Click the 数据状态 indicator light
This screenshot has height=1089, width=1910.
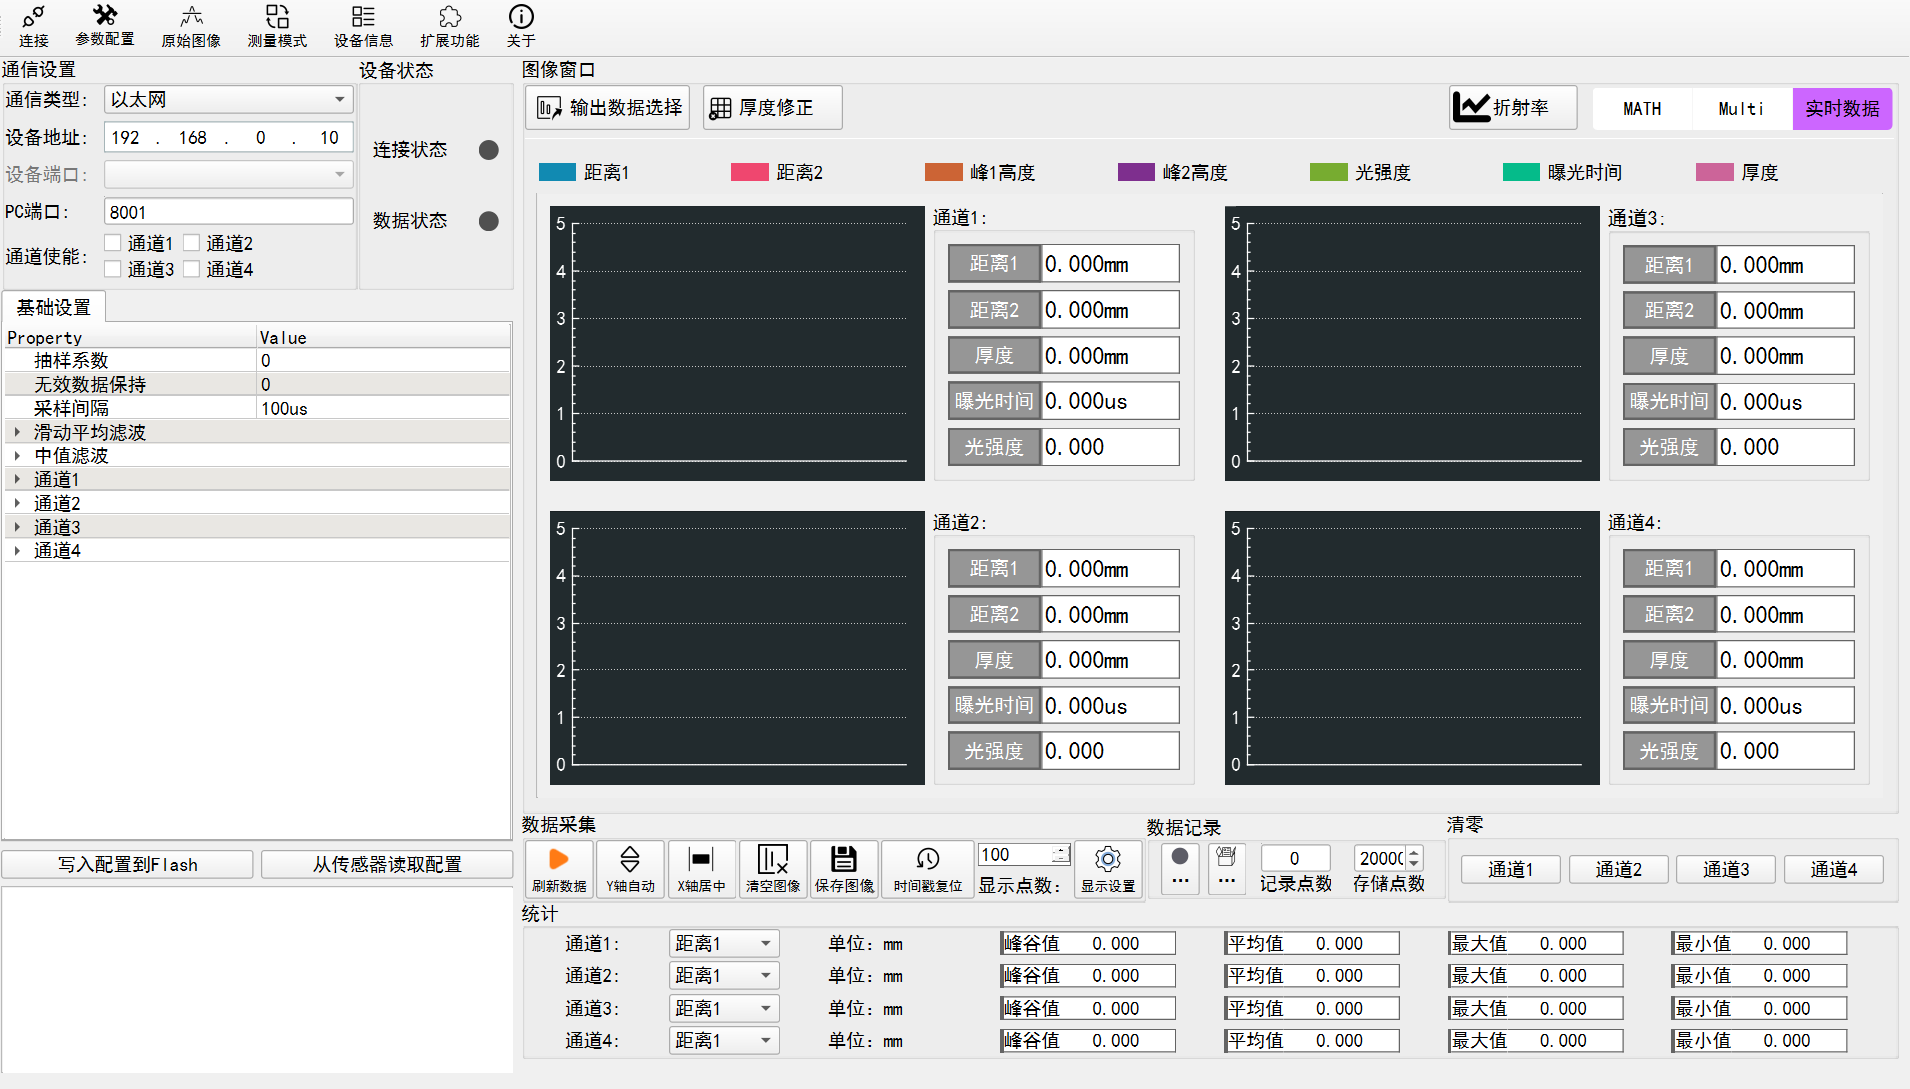pos(489,221)
